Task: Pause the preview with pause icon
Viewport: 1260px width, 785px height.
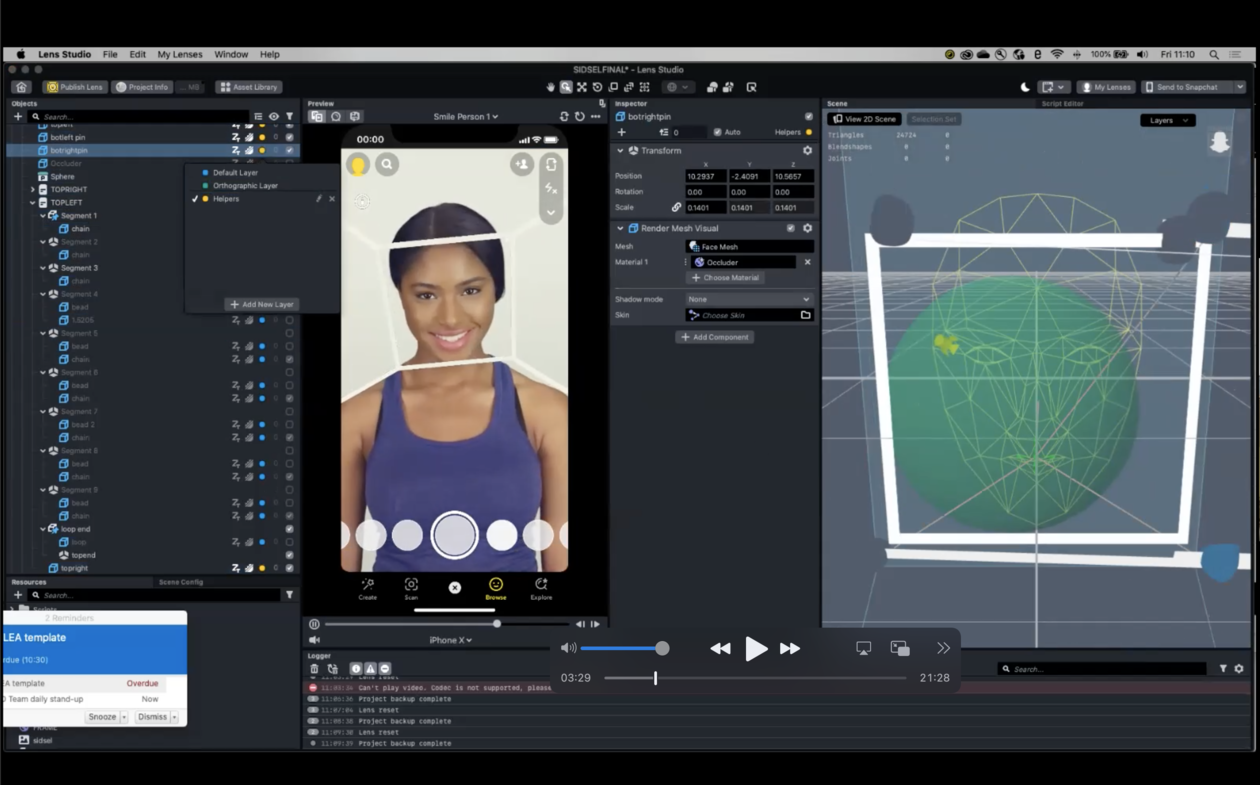Action: 314,624
